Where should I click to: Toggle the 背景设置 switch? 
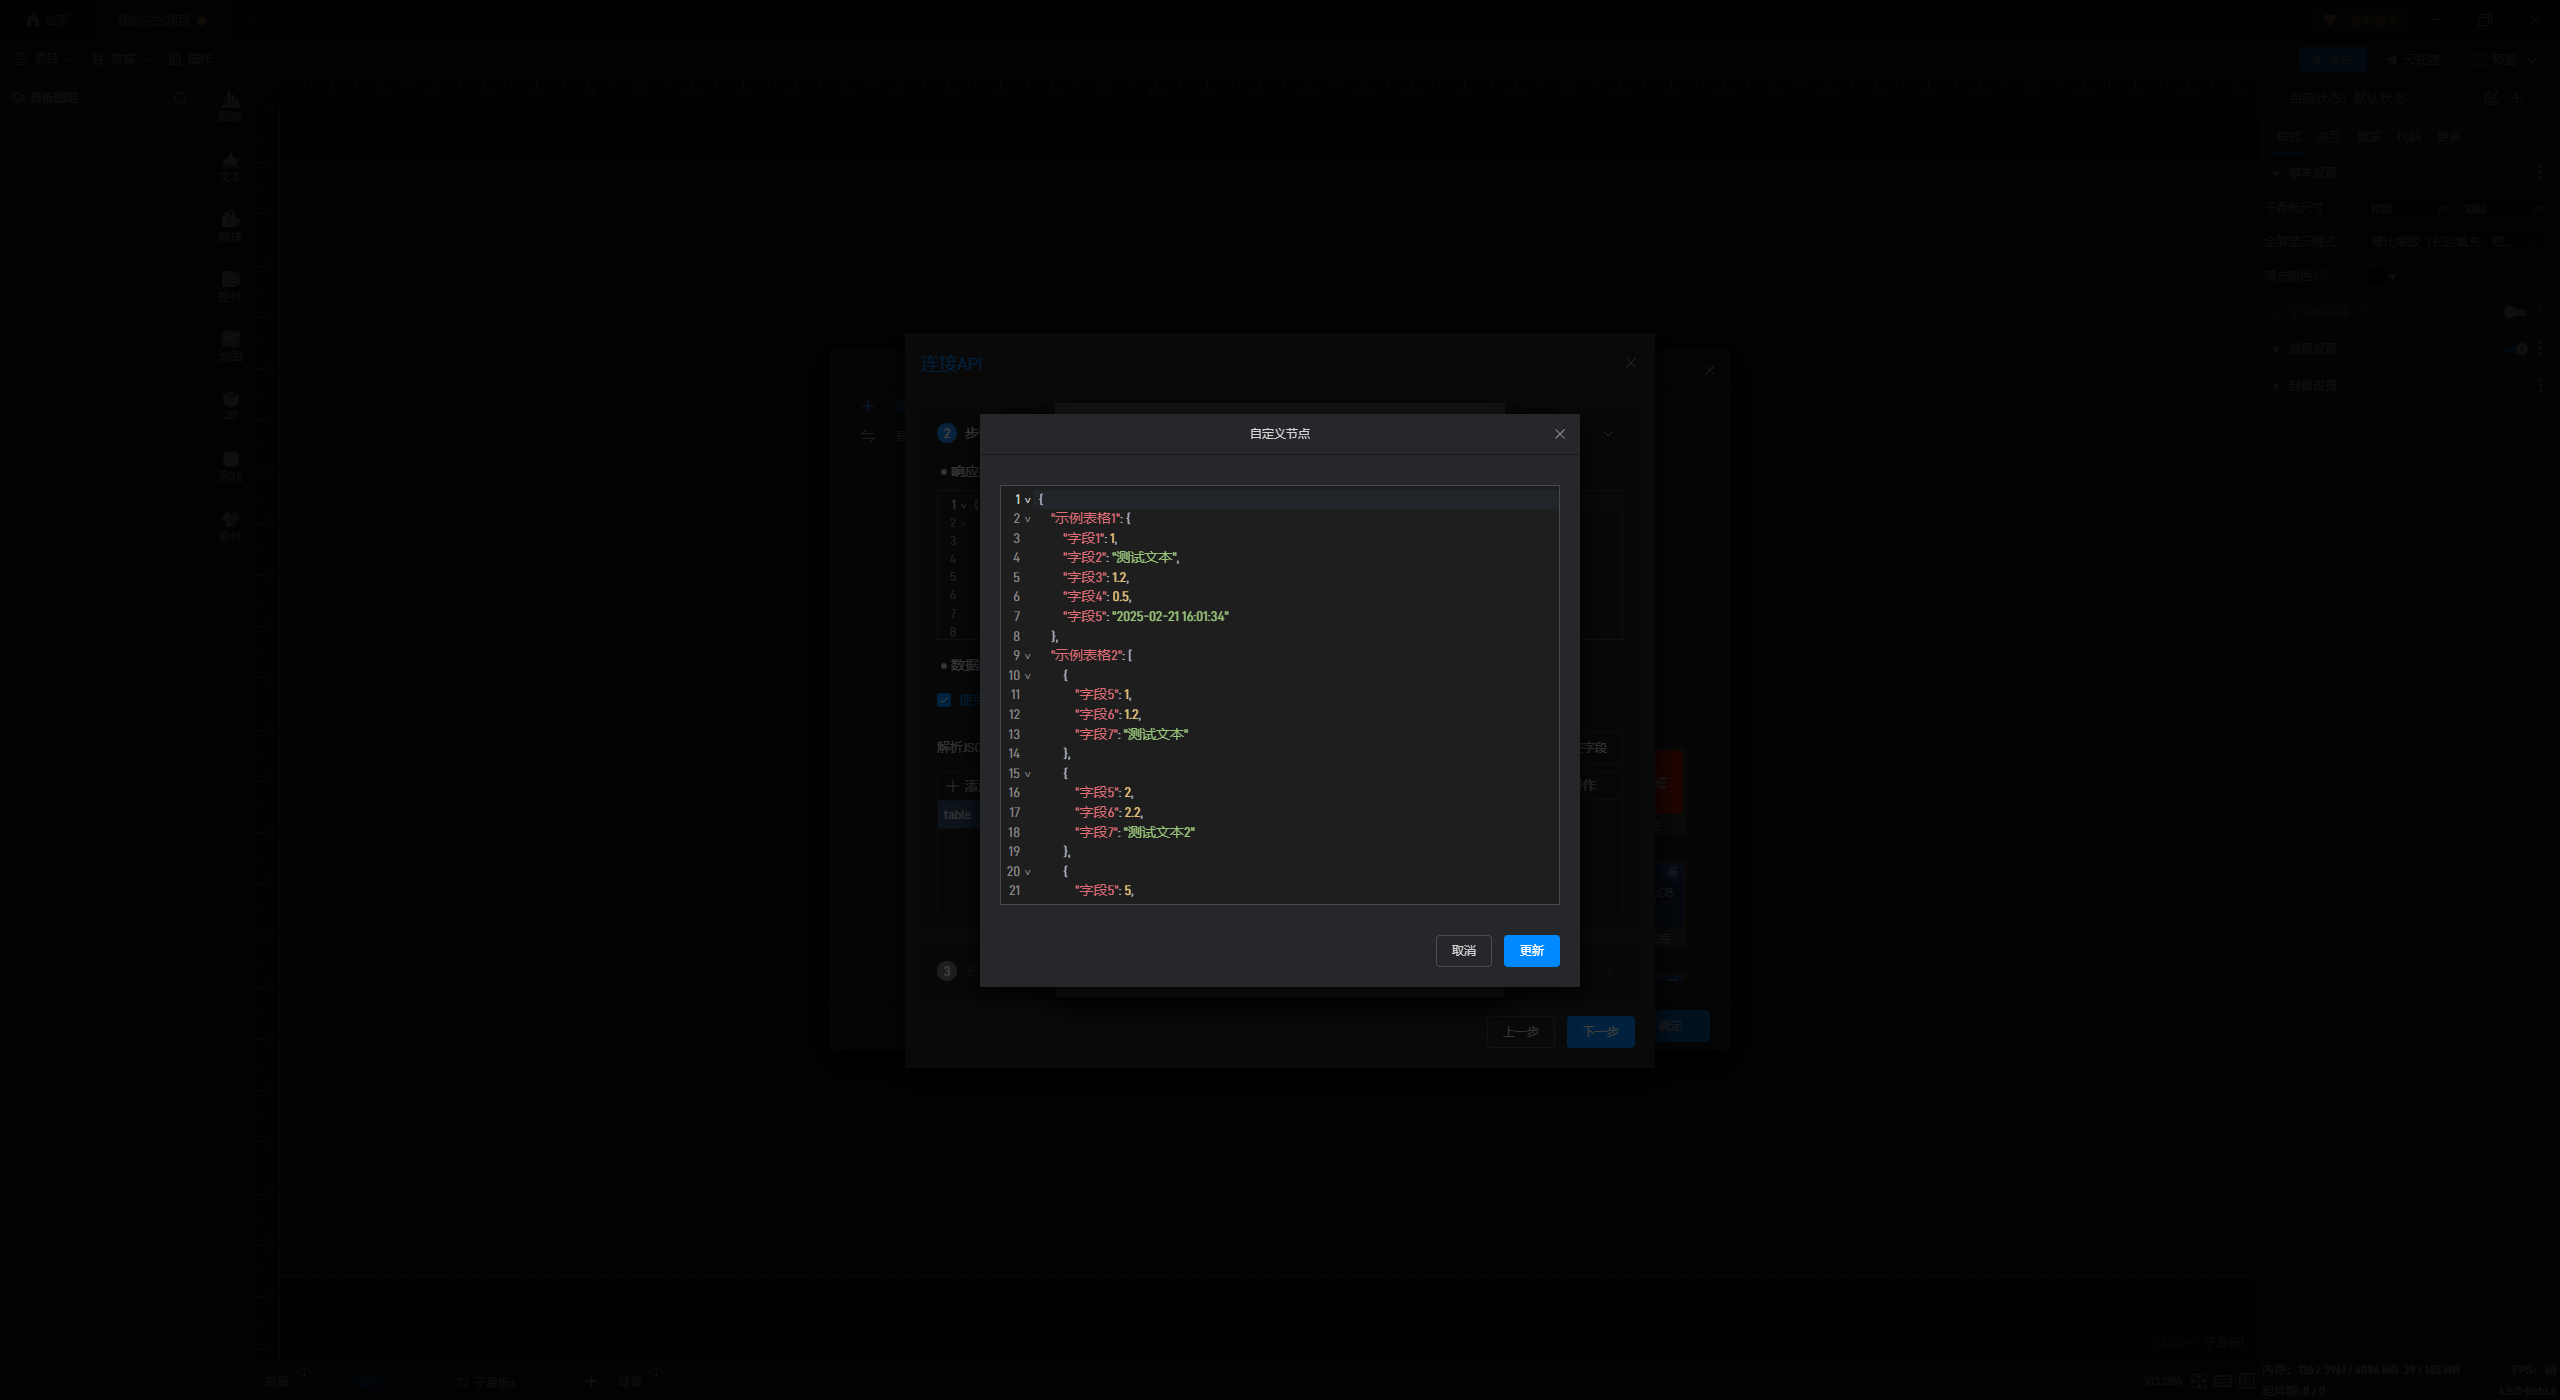[2517, 349]
